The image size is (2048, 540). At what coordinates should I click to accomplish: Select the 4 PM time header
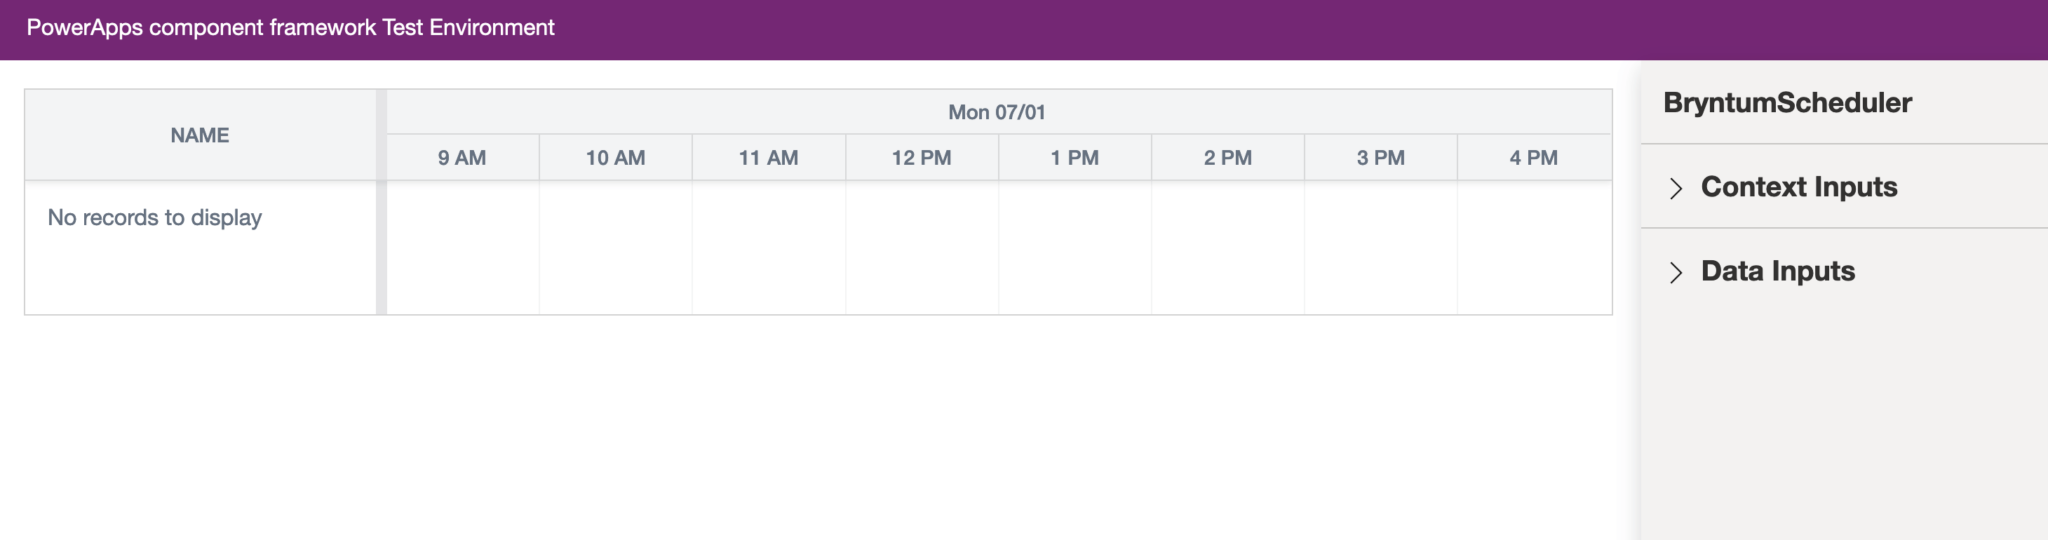(x=1533, y=158)
